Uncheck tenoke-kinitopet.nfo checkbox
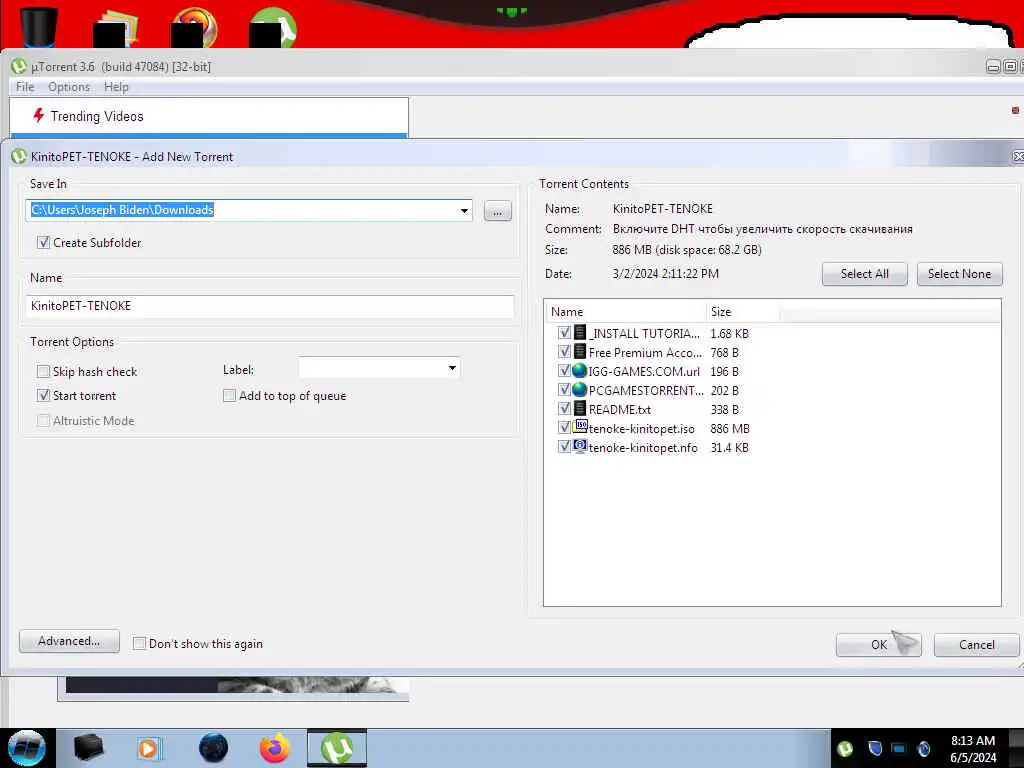The width and height of the screenshot is (1024, 768). tap(564, 447)
